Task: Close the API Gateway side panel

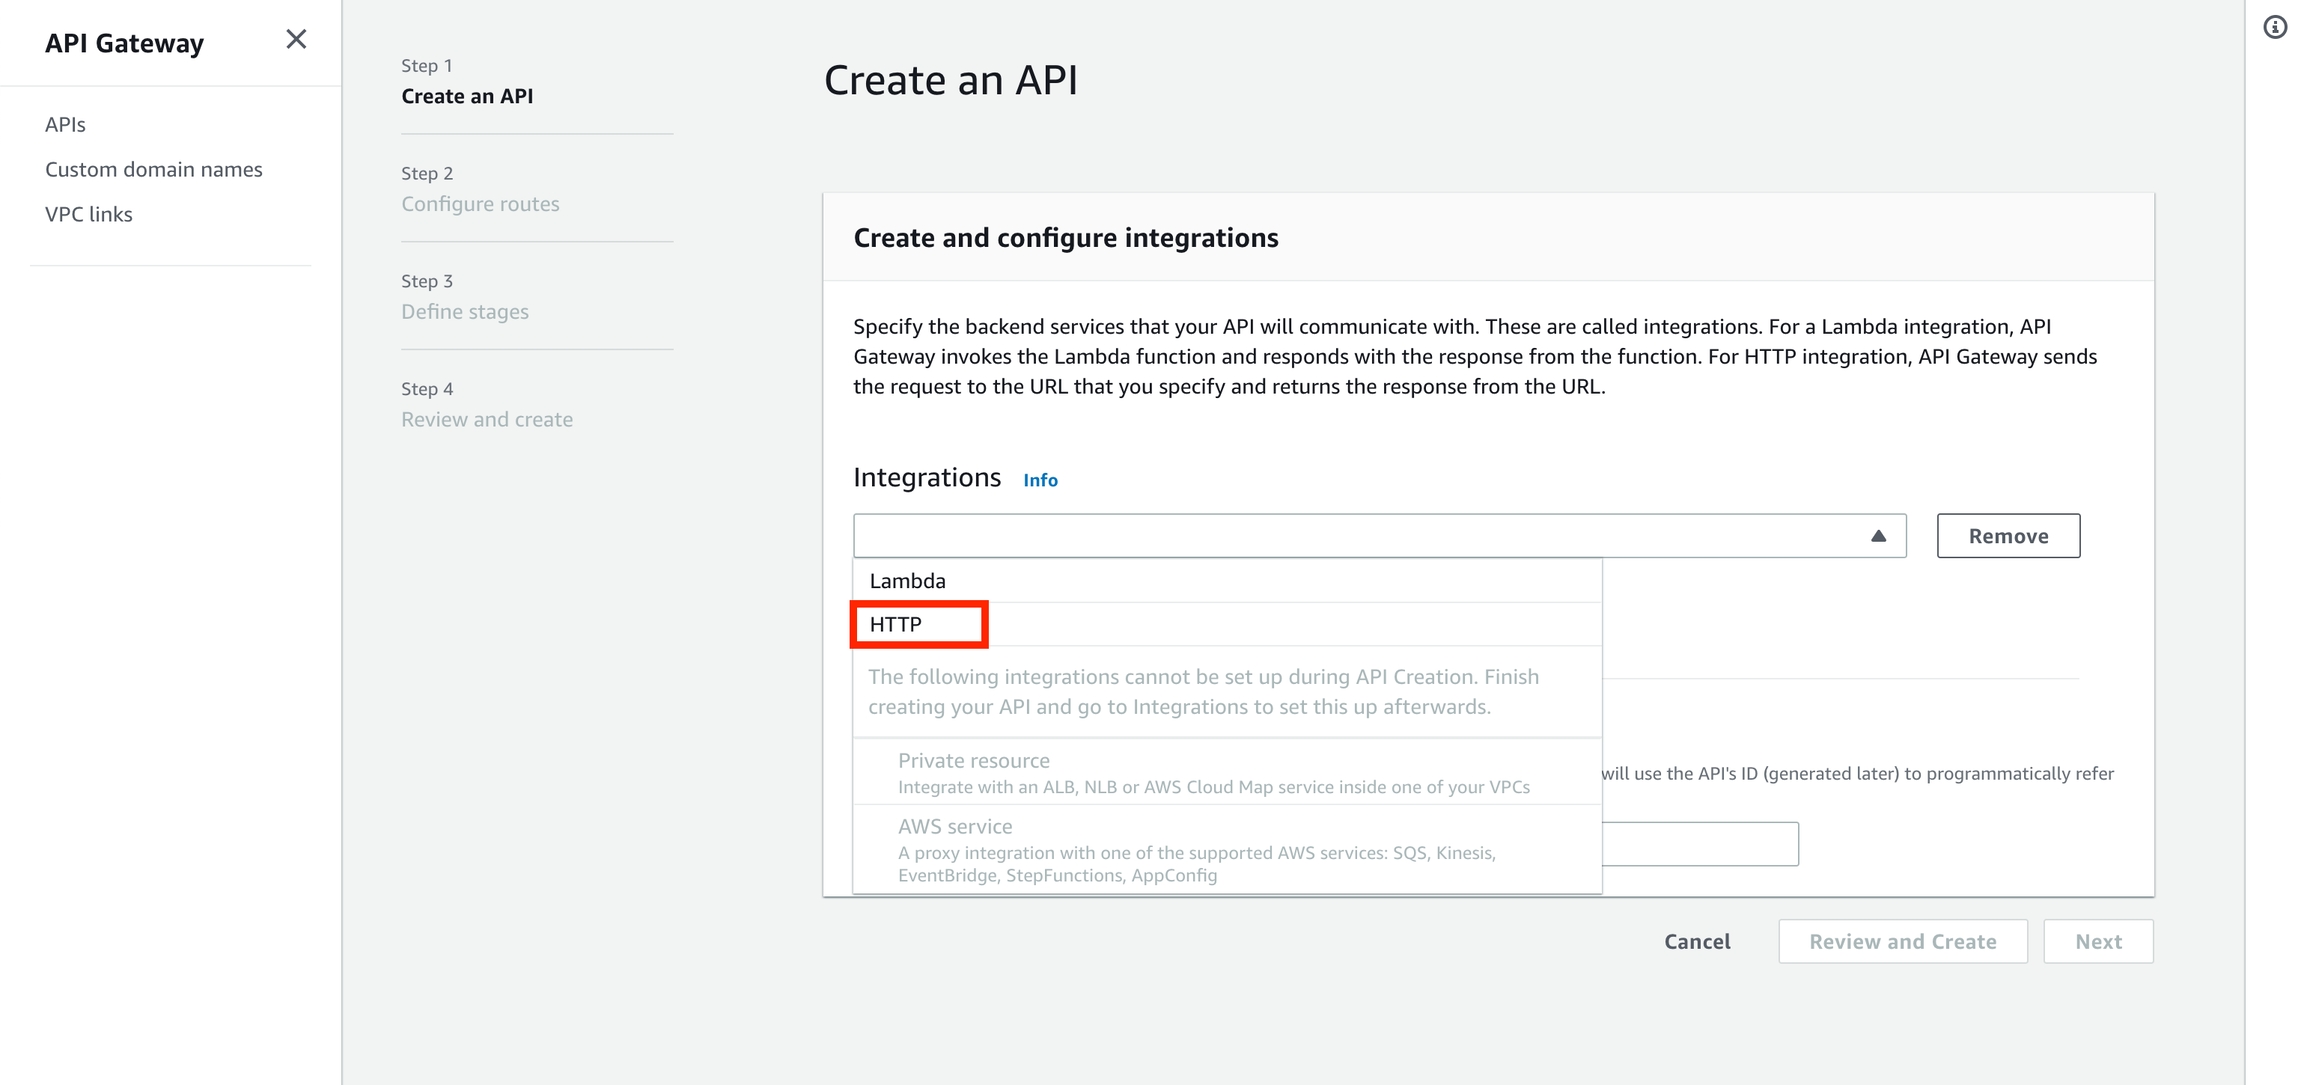Action: 296,40
